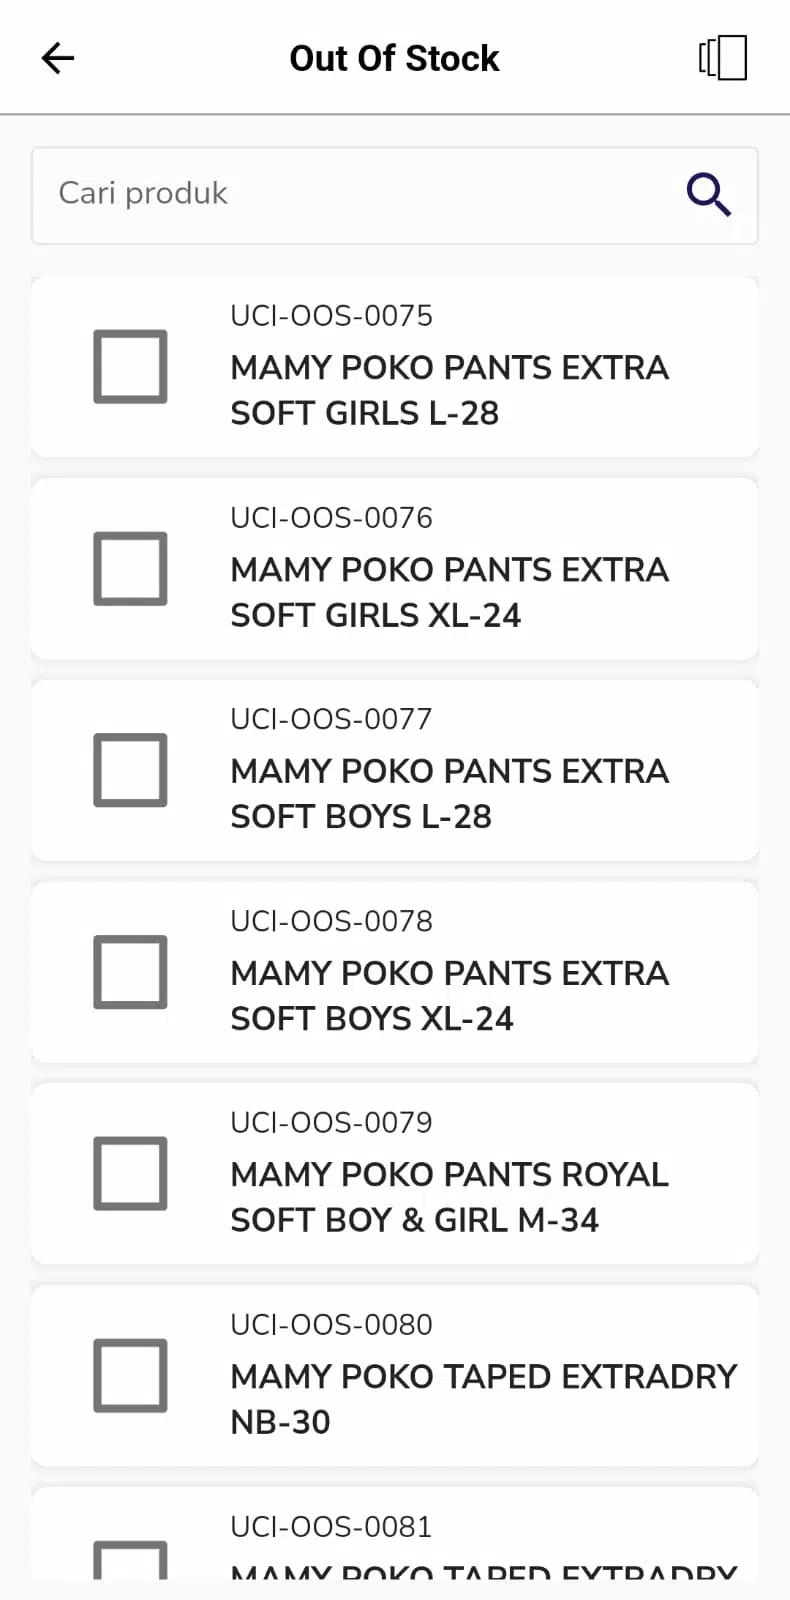790x1600 pixels.
Task: Tap the UCI-OOS-0081 code label
Action: point(331,1527)
